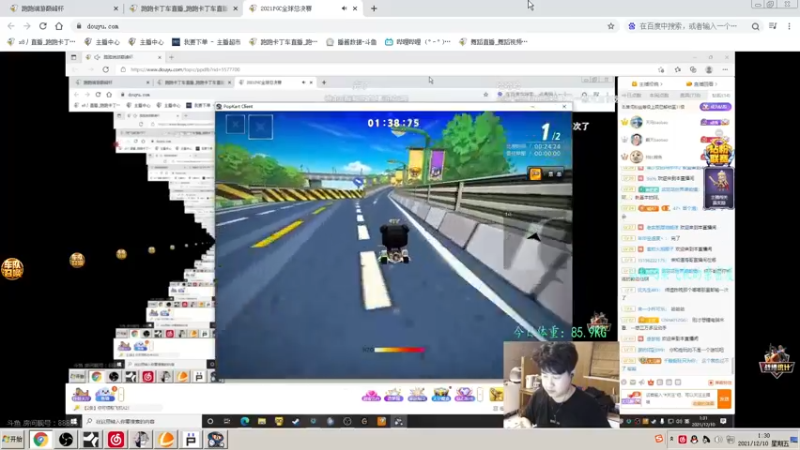800x450 pixels.
Task: Click the Baidu search input box
Action: click(x=688, y=26)
